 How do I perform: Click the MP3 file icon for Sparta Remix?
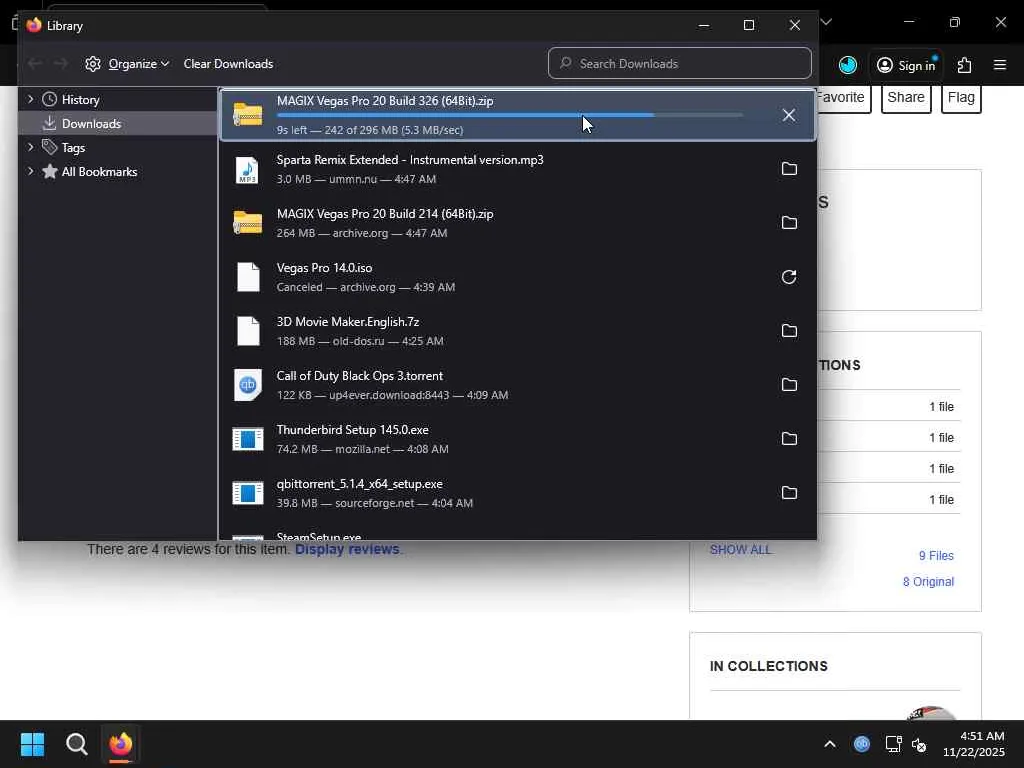click(248, 170)
